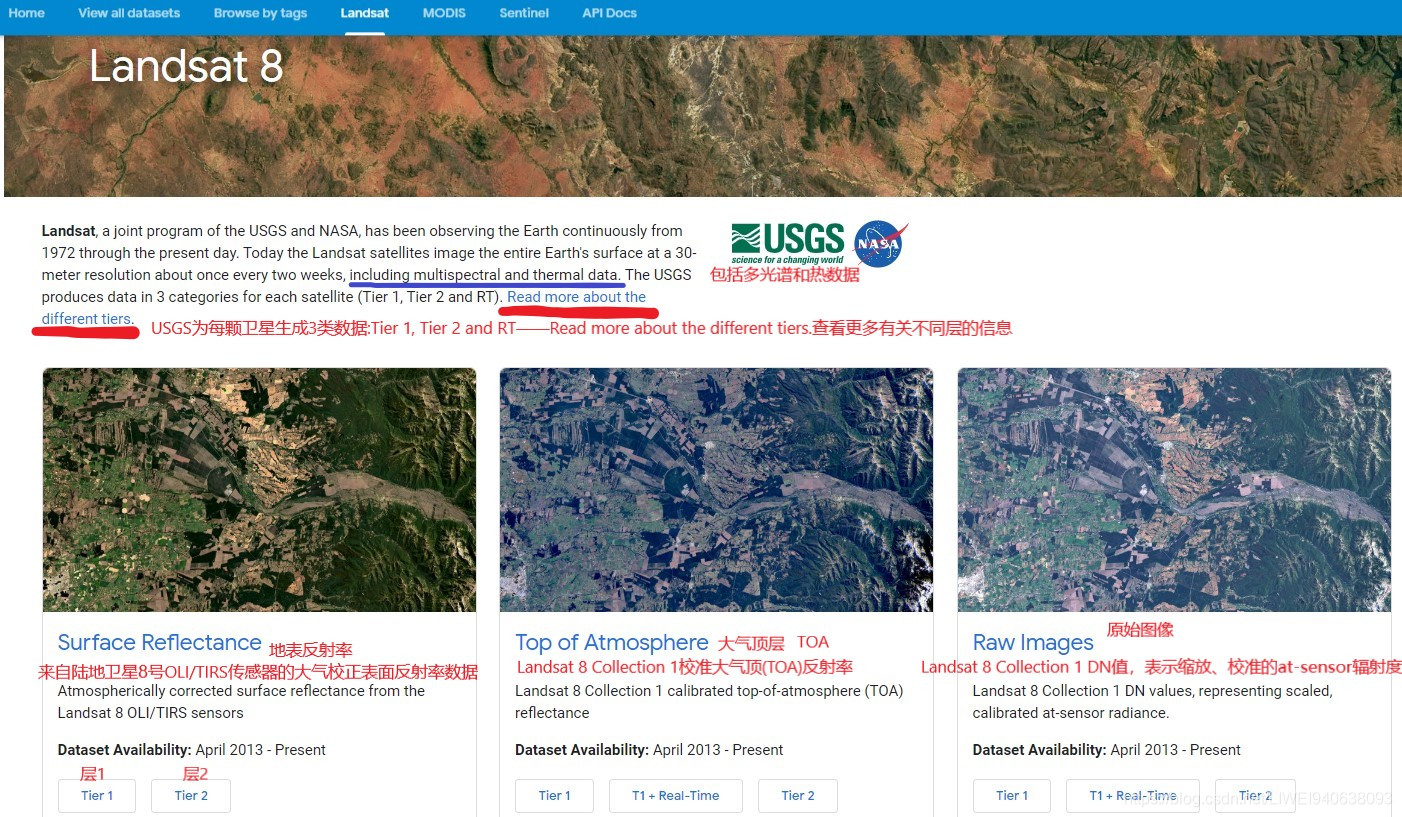Click 'including multispectral and thermal data' phrase
The width and height of the screenshot is (1402, 817).
[x=485, y=275]
